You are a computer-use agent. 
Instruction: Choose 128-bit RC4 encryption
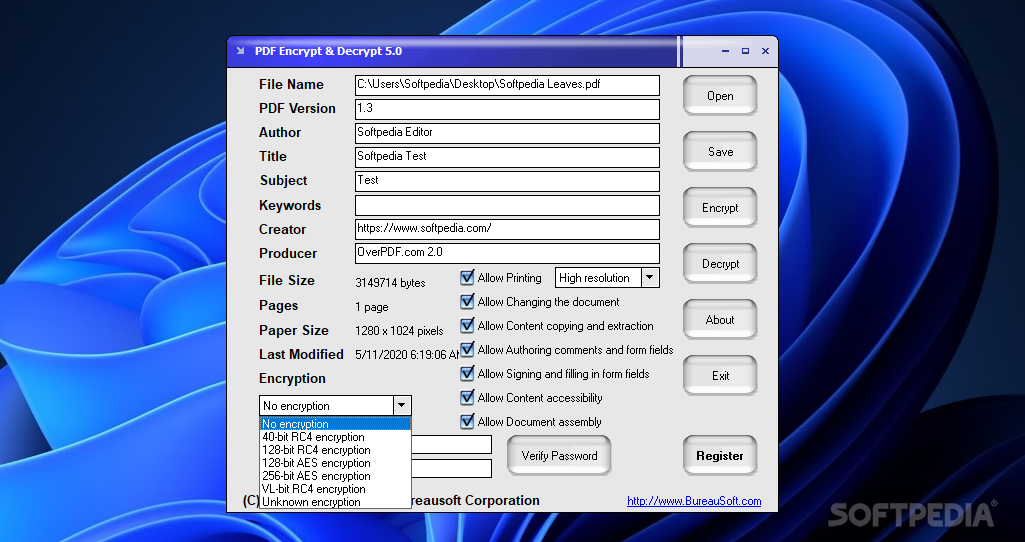[335, 450]
